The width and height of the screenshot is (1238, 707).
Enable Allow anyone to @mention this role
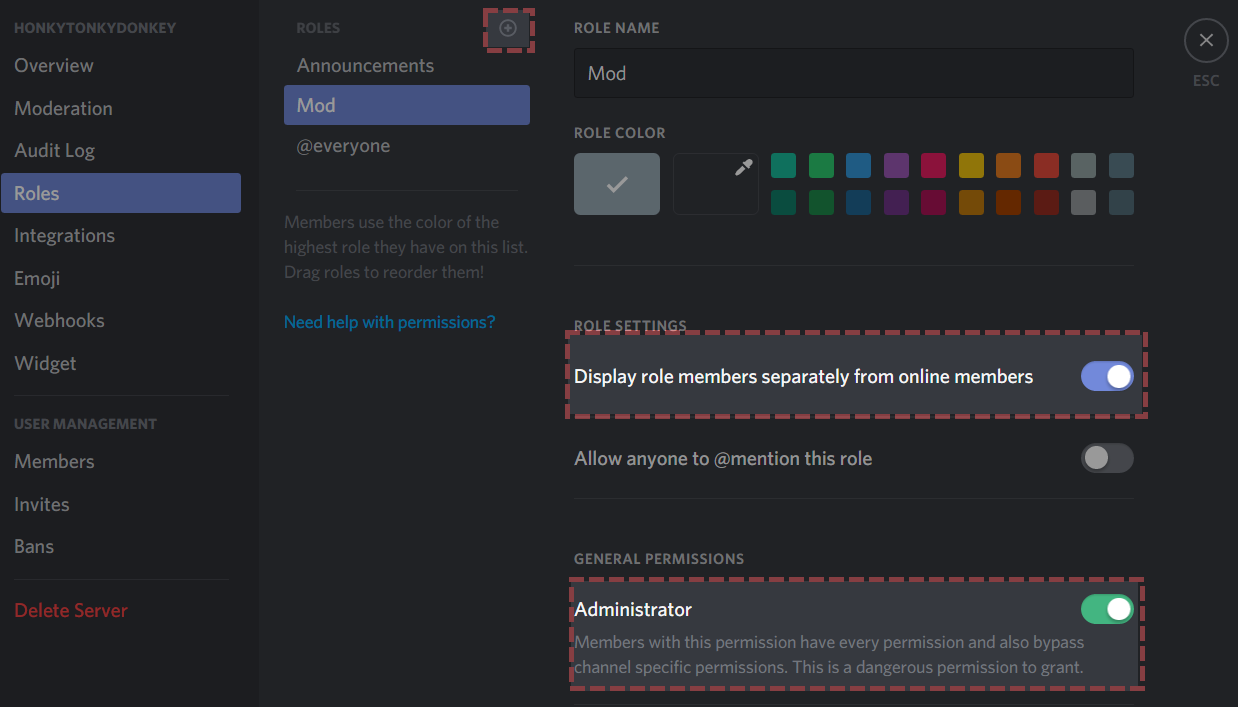click(x=1107, y=459)
